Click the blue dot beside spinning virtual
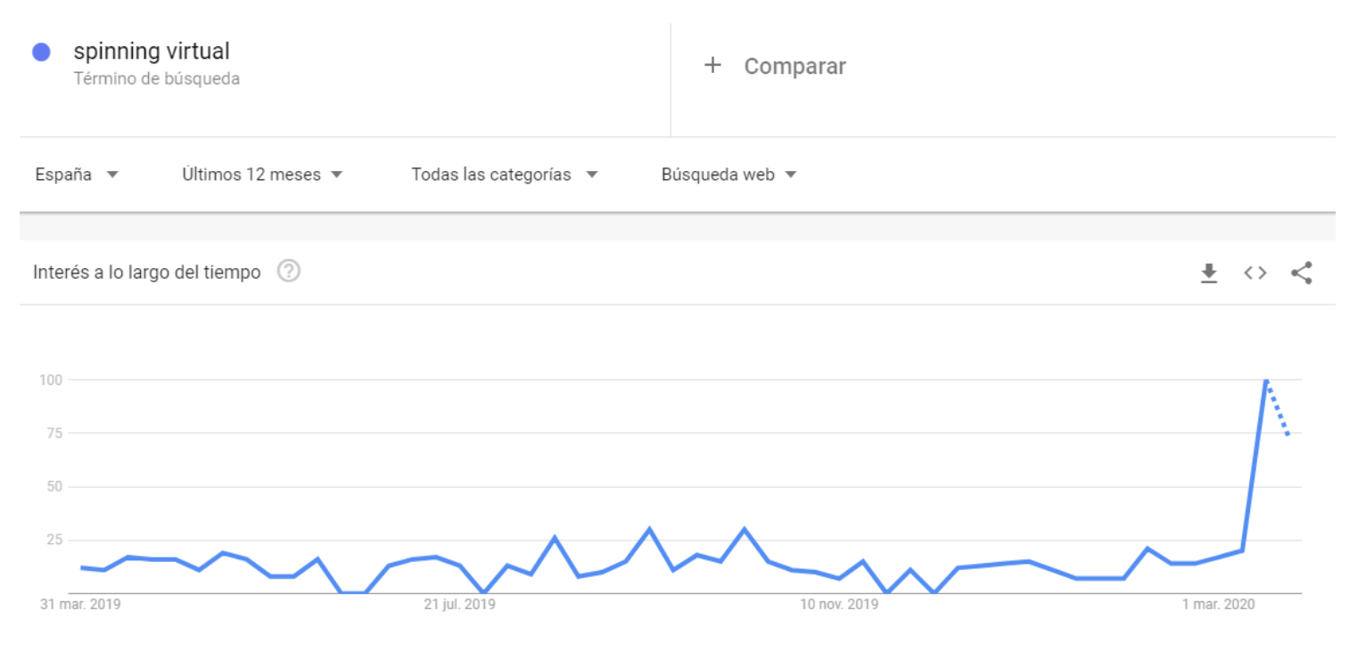This screenshot has width=1366, height=668. (41, 52)
